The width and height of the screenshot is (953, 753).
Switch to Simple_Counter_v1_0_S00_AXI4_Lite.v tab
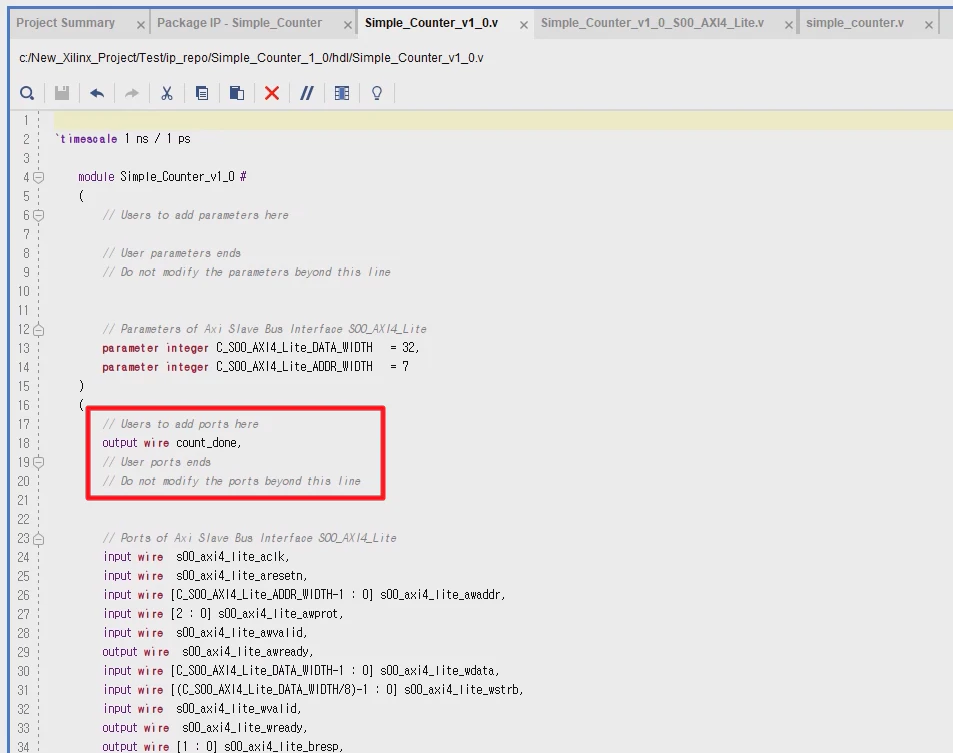652,23
